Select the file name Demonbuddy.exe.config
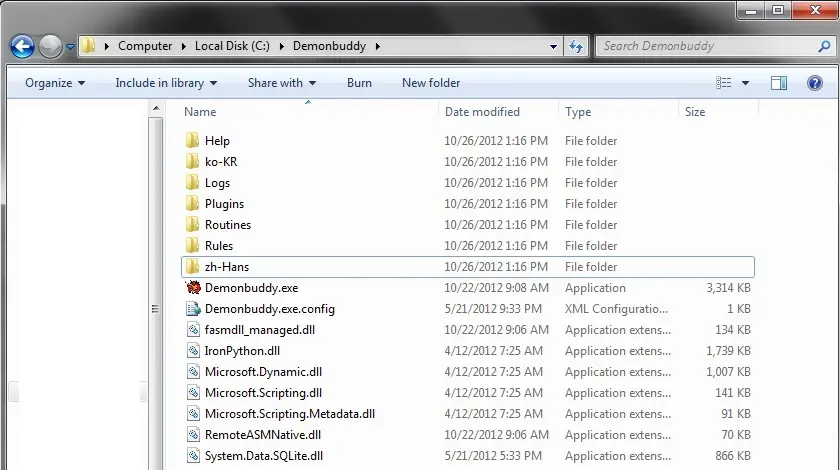Image resolution: width=840 pixels, height=470 pixels. (269, 309)
